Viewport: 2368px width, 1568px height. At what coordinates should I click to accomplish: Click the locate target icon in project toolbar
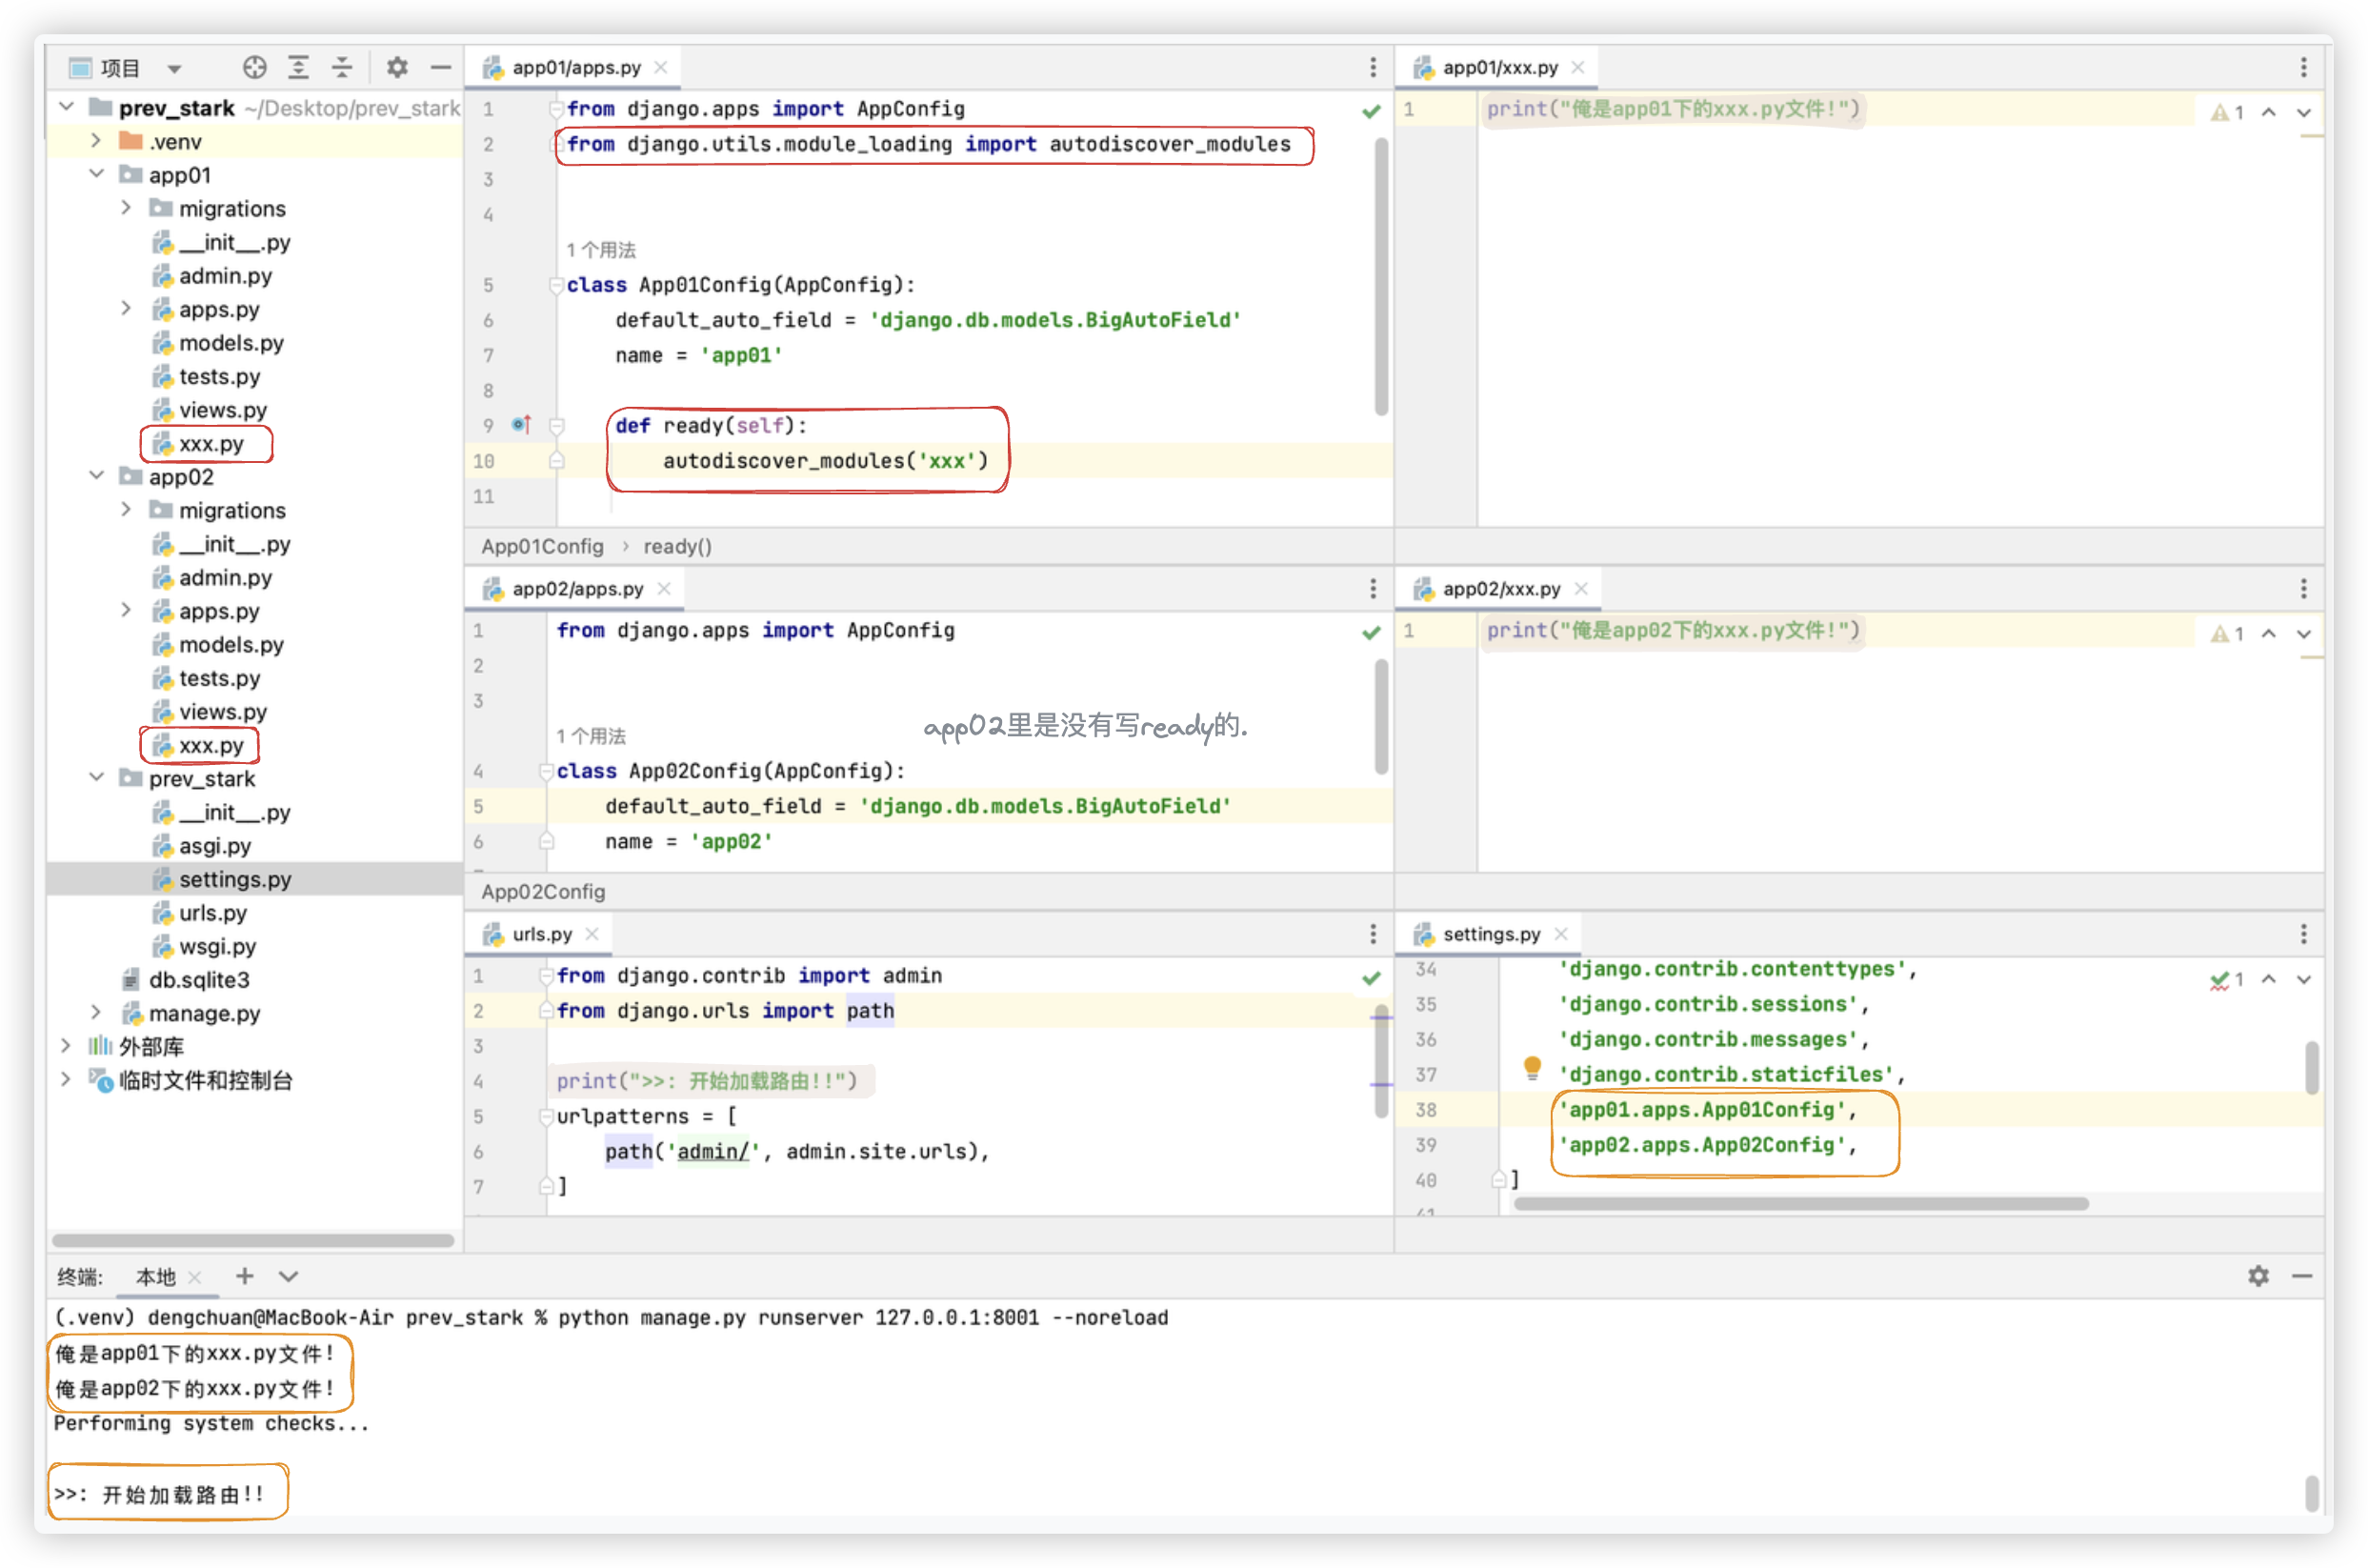coord(254,67)
